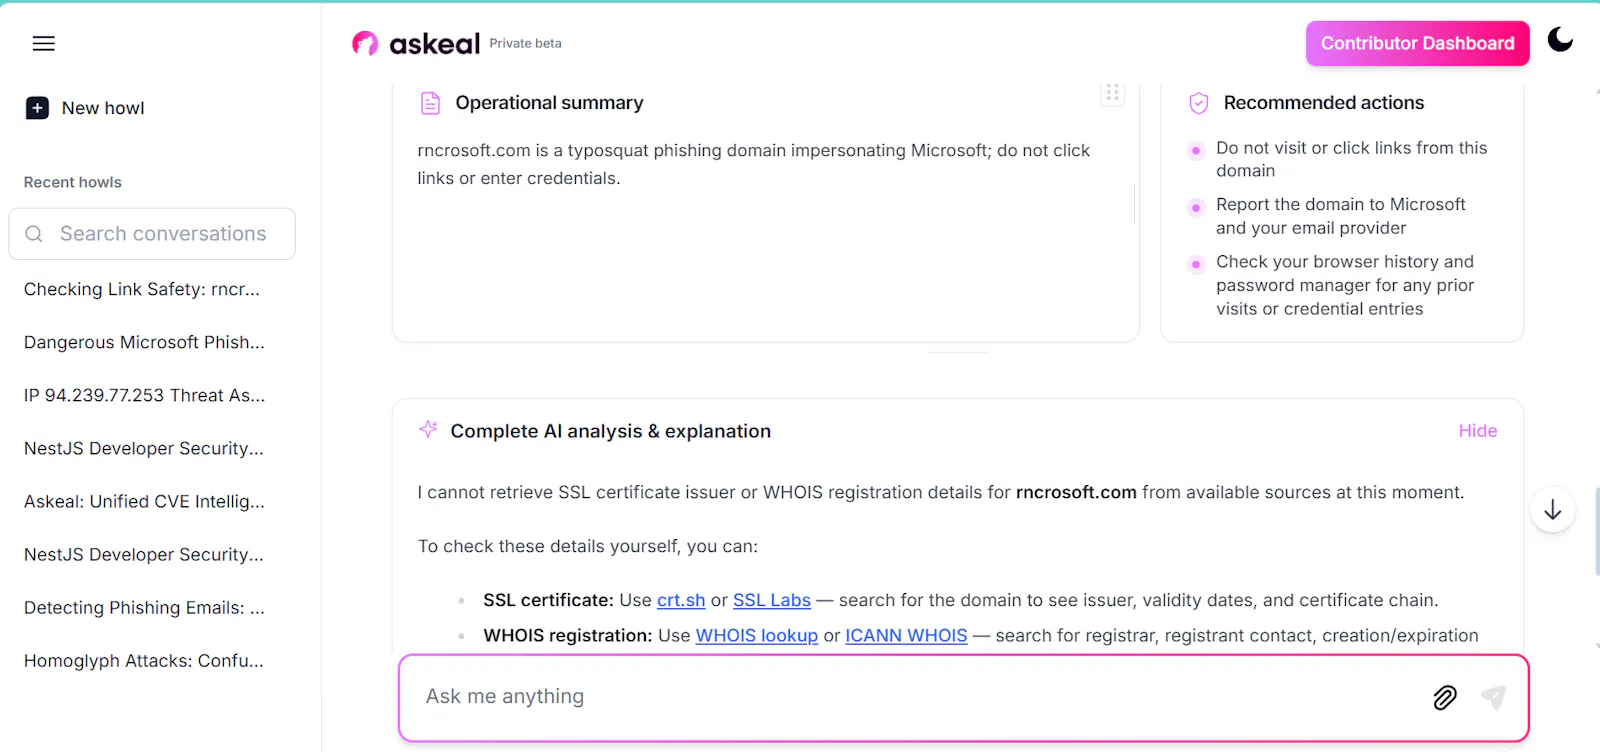Jump to bottom with down arrow button
This screenshot has width=1600, height=752.
1552,510
